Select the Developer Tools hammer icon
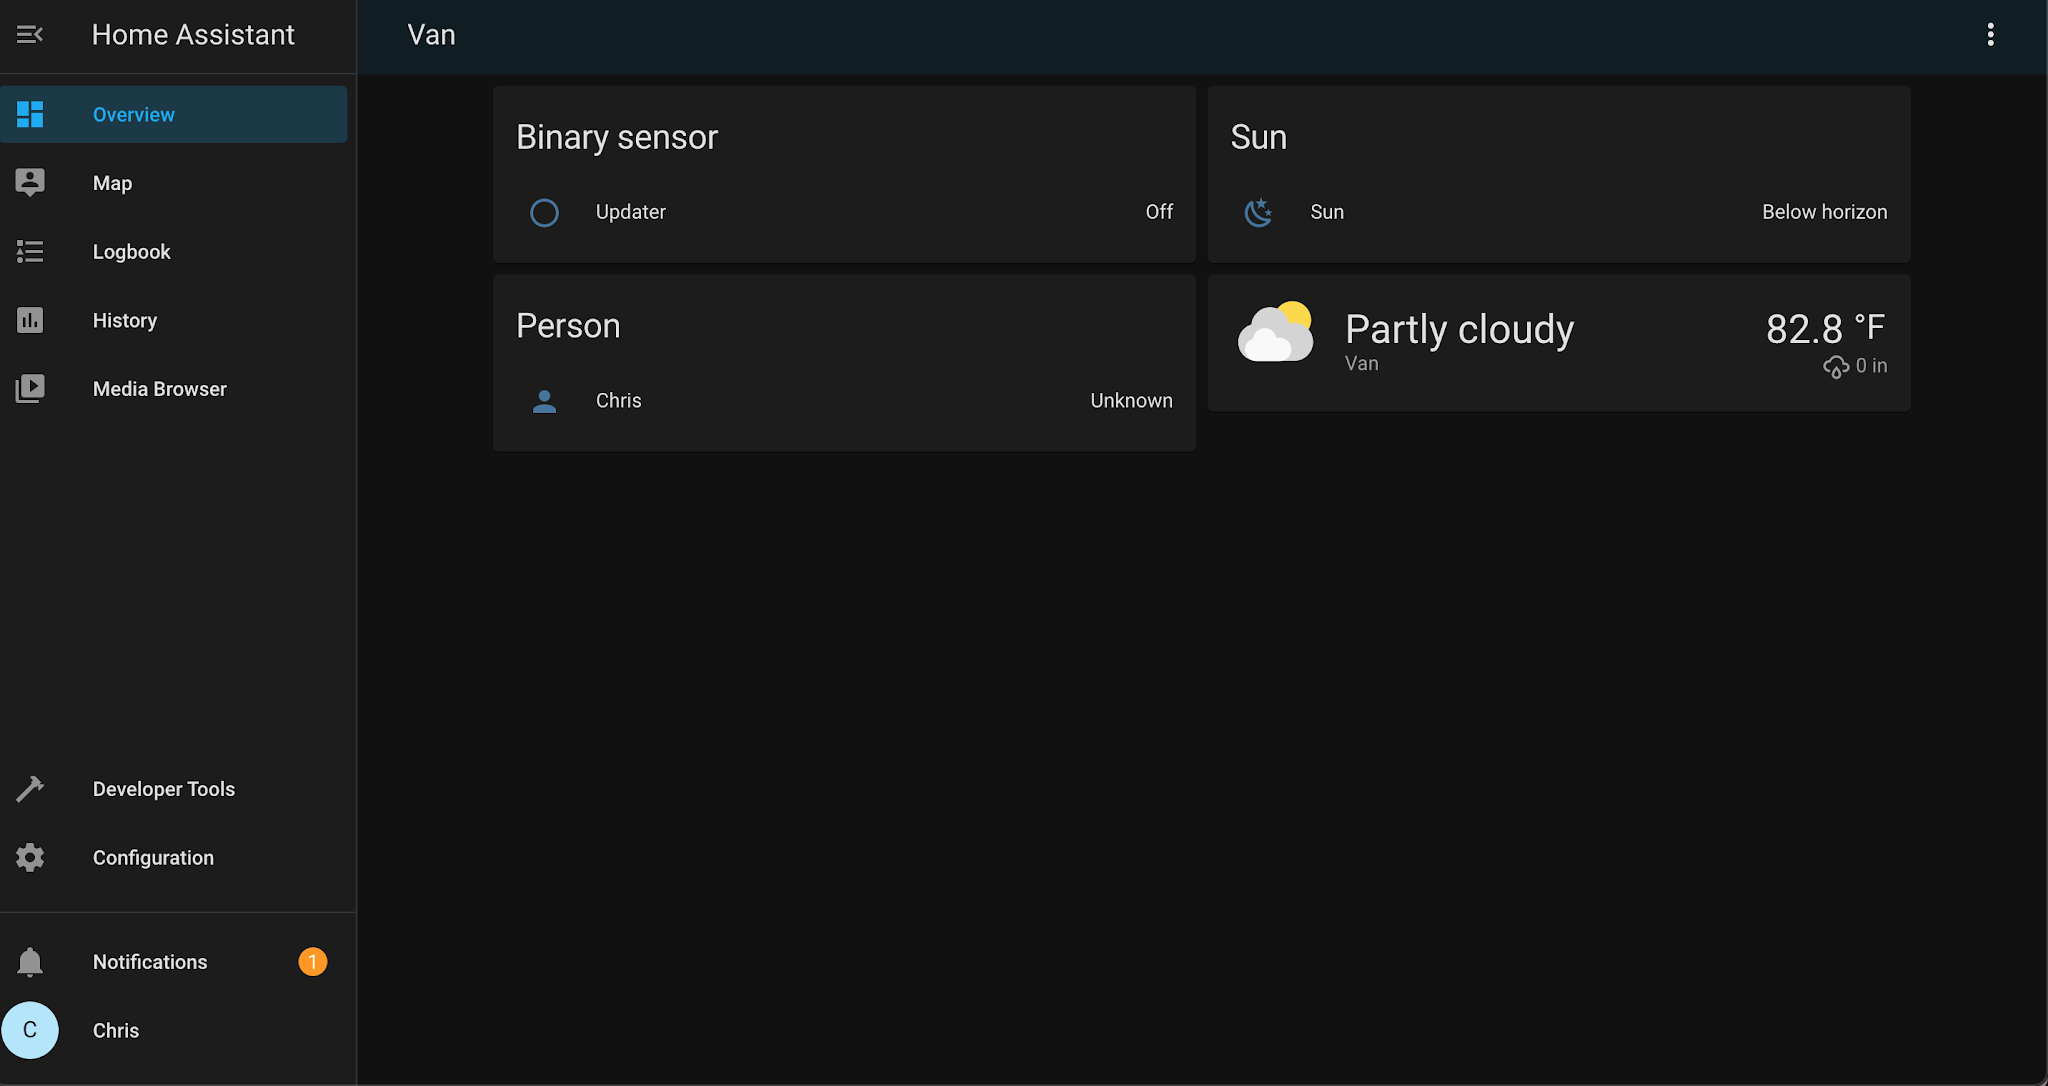2048x1086 pixels. click(30, 788)
